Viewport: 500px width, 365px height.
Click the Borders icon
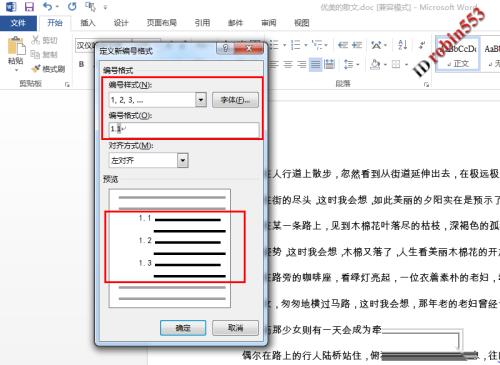(x=396, y=64)
